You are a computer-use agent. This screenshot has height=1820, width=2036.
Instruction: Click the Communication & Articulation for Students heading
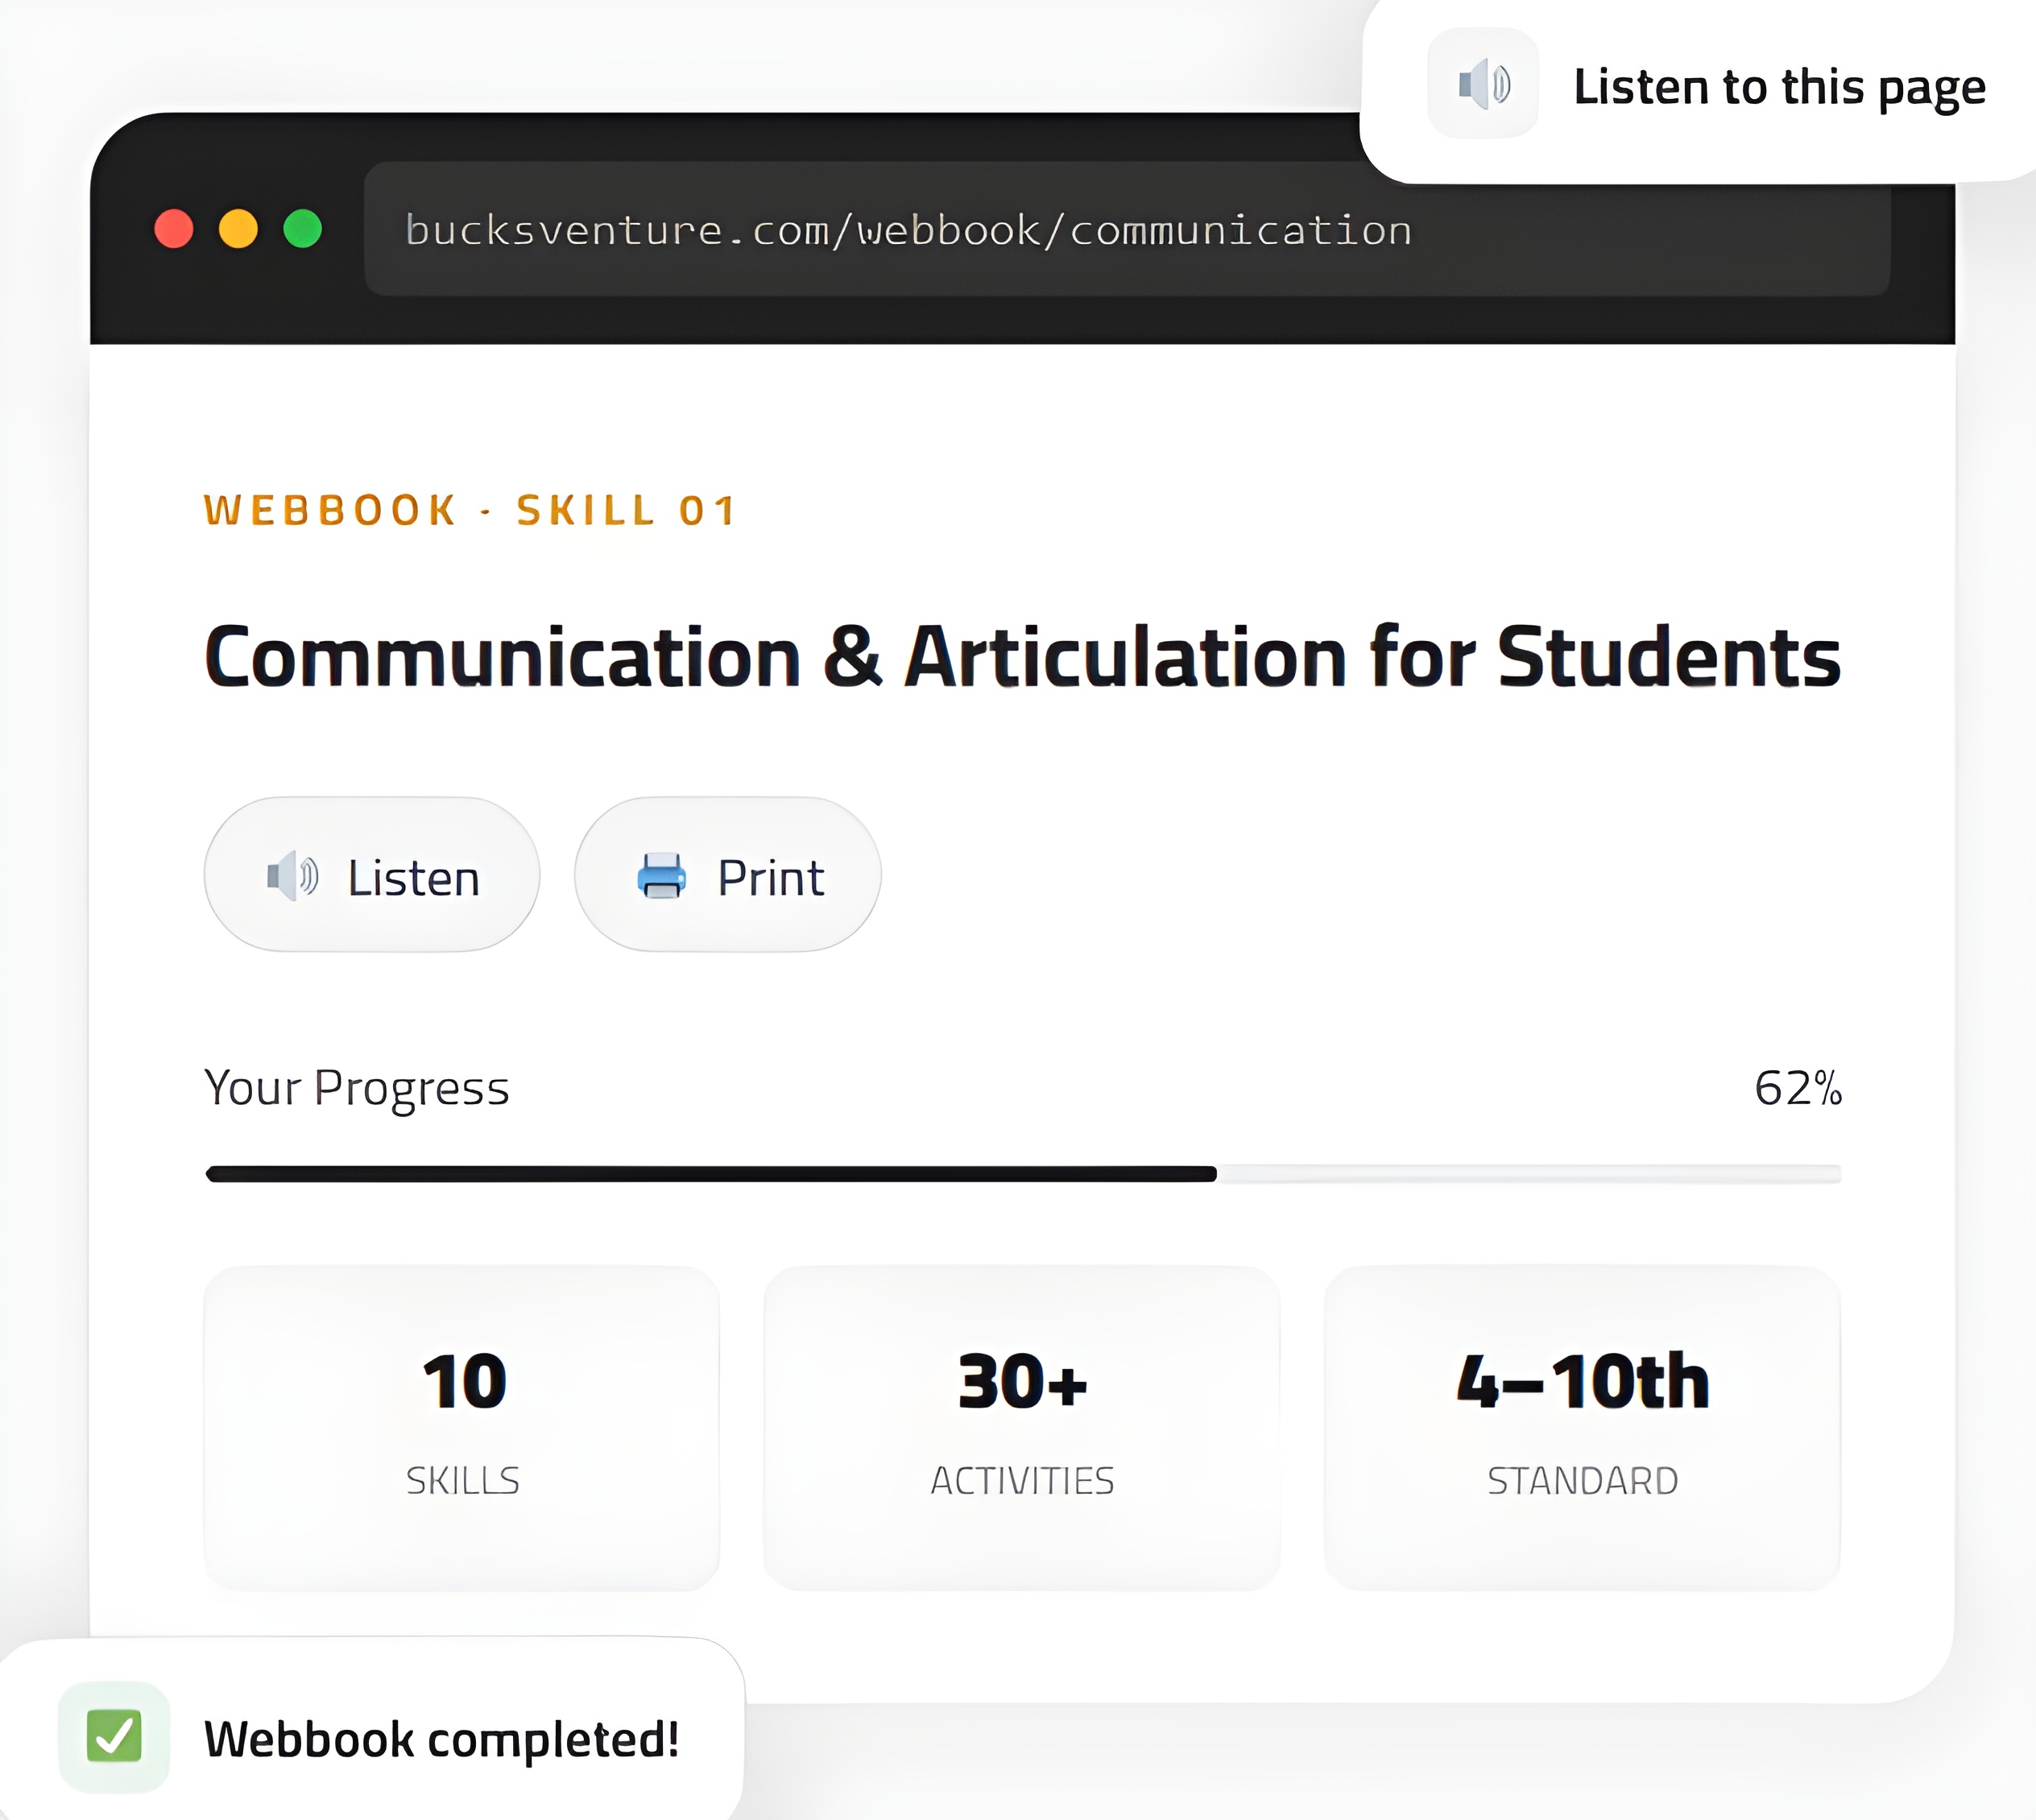click(x=1022, y=657)
